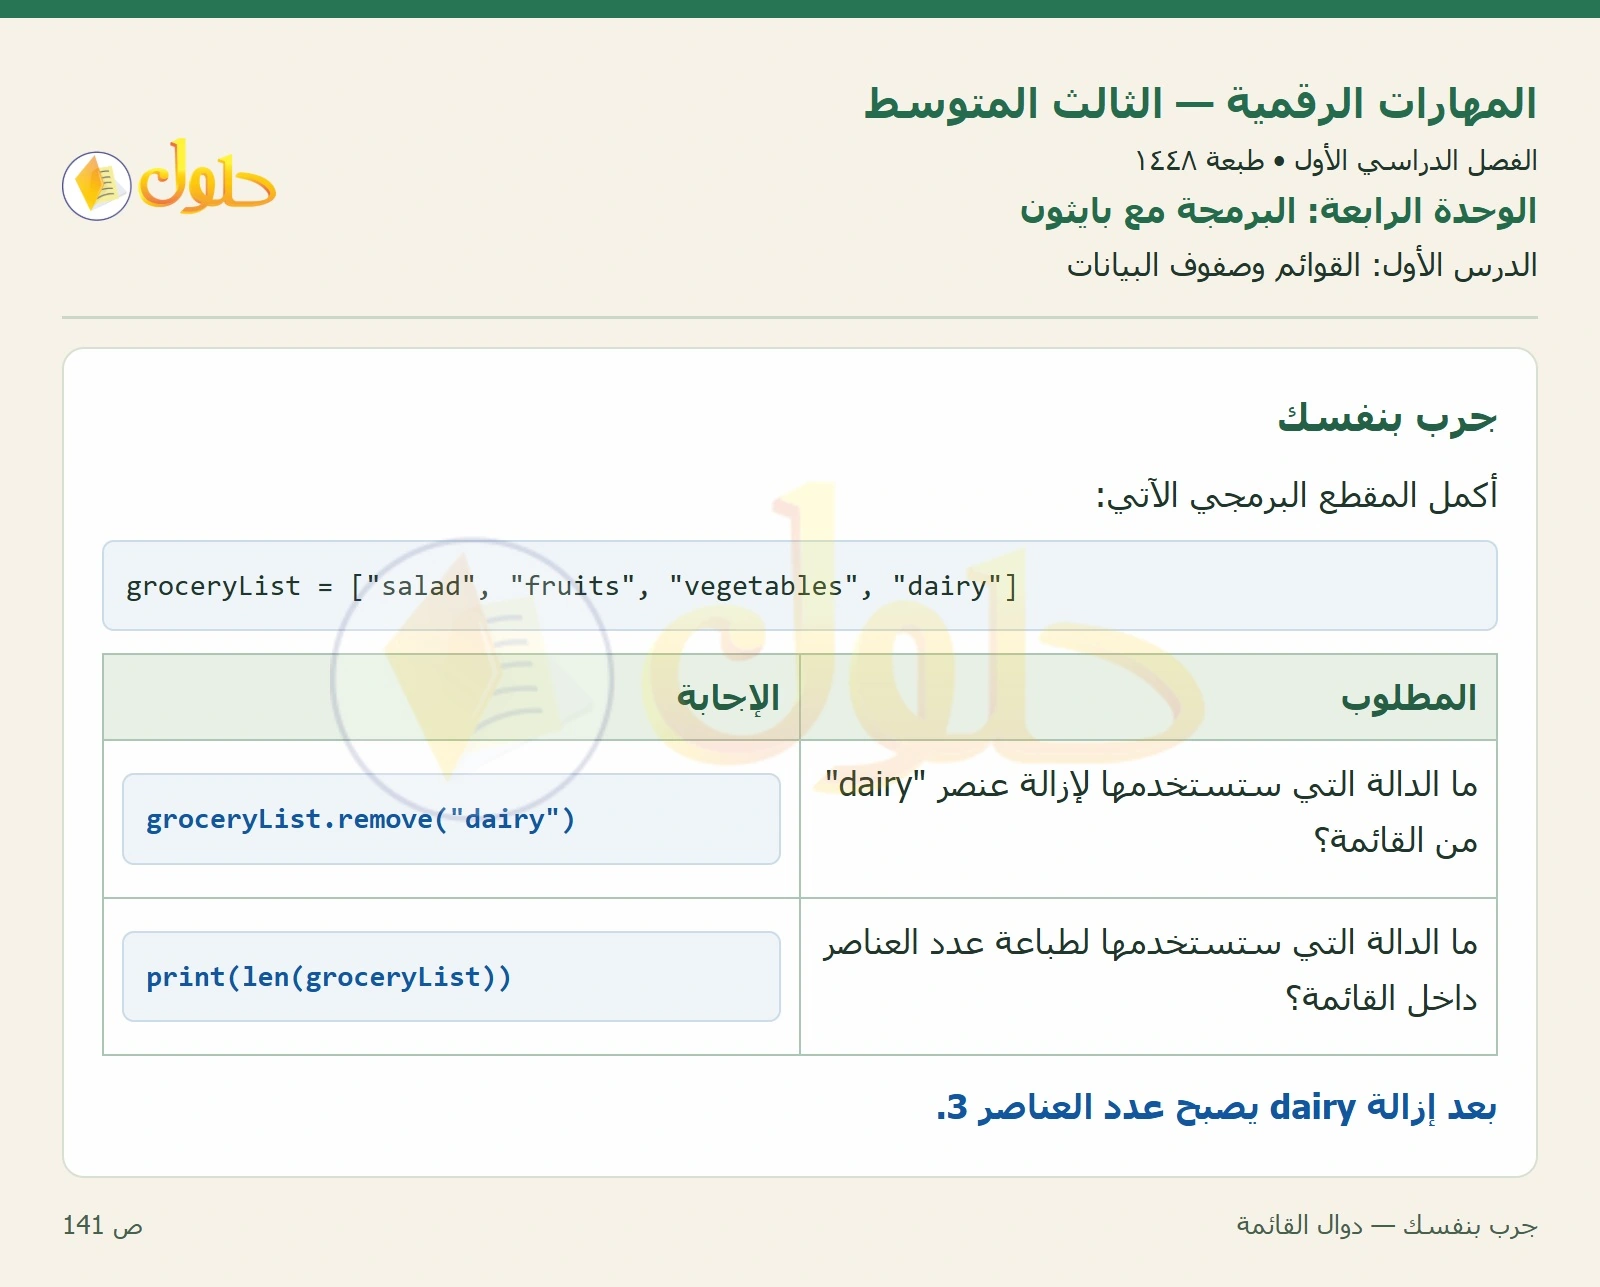
Task: Click the groceryList definition code block
Action: tap(799, 586)
